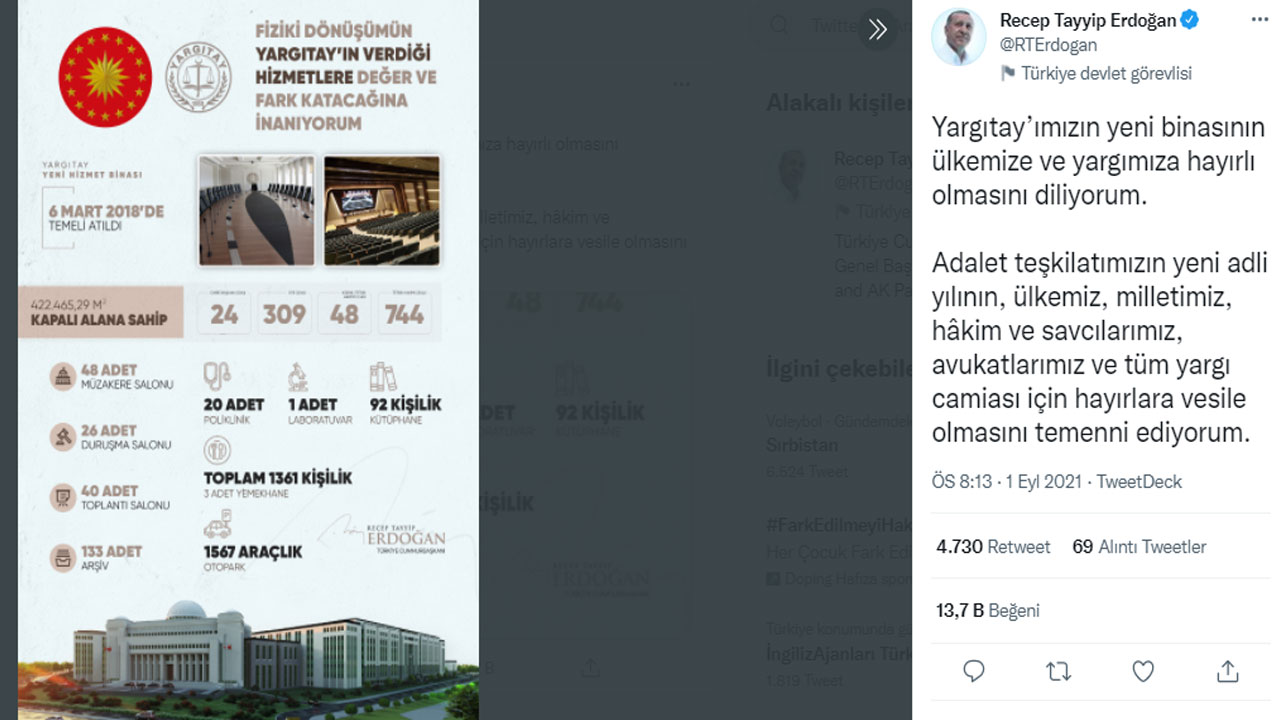Open the share tweet icon
Image resolution: width=1280 pixels, height=720 pixels.
coord(1228,671)
